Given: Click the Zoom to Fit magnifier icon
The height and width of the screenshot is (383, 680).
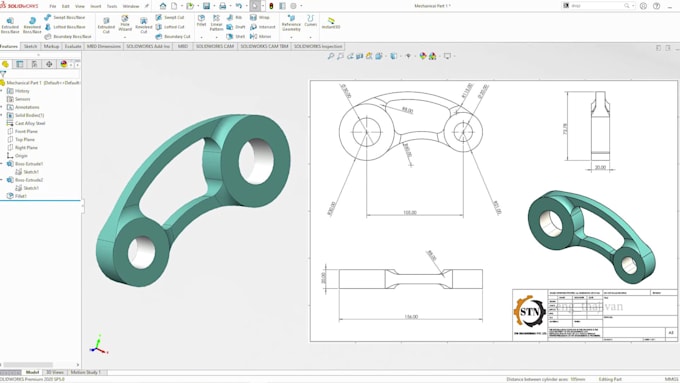Looking at the screenshot, I should click(x=330, y=56).
